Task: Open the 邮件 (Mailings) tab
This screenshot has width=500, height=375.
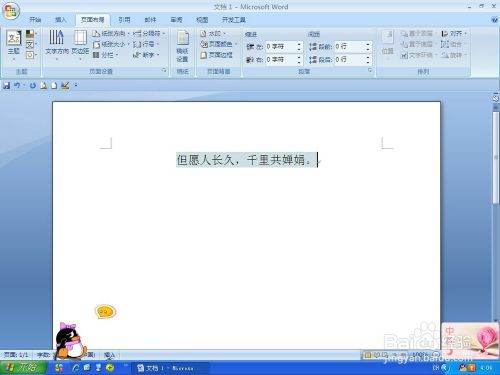Action: [x=150, y=20]
